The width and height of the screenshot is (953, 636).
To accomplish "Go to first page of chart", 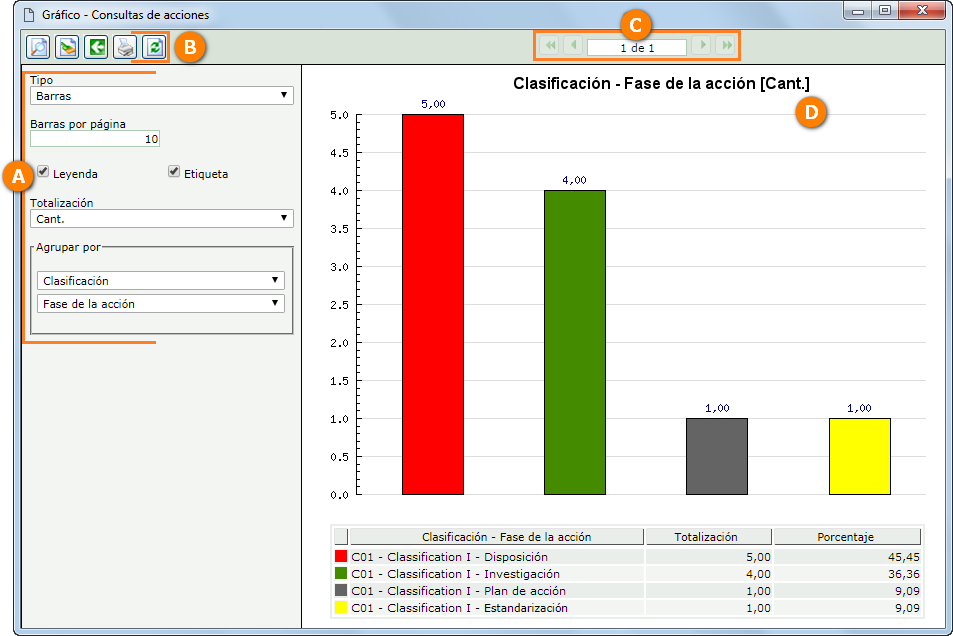I will click(x=549, y=46).
